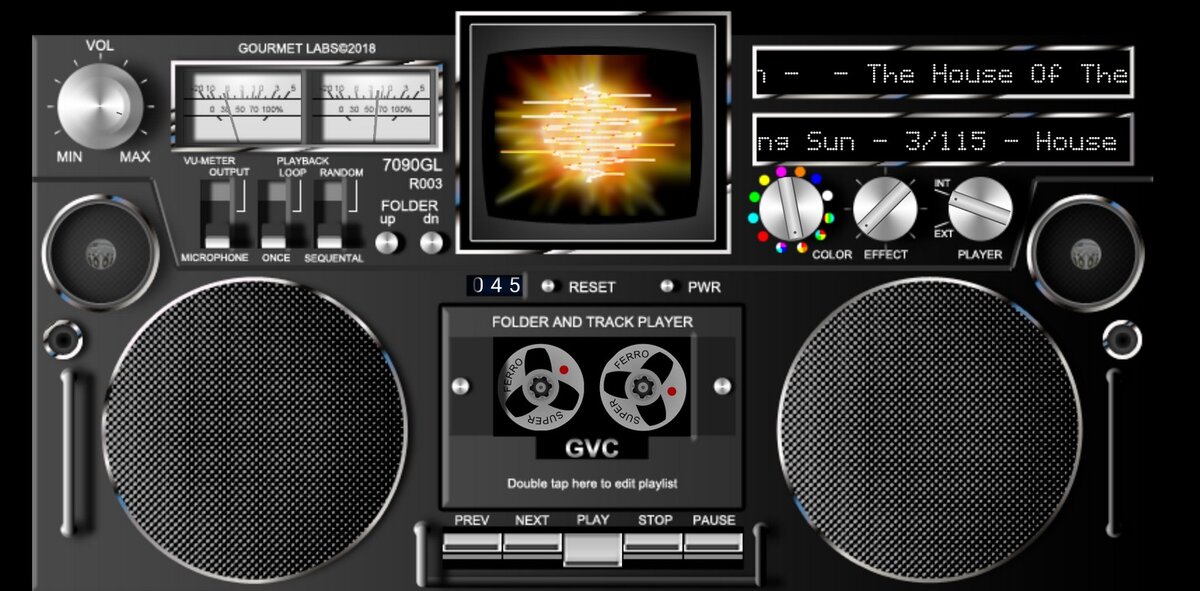Image resolution: width=1200 pixels, height=591 pixels.
Task: Tap the MIN volume label
Action: (x=69, y=157)
